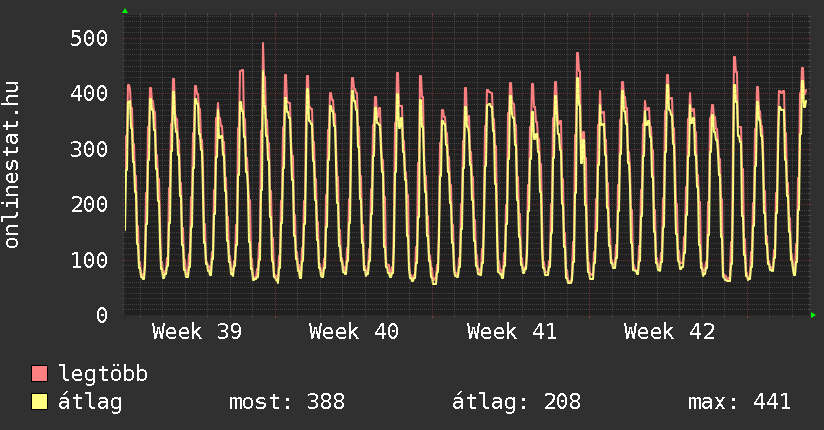Select the Week 41 axis label
The width and height of the screenshot is (824, 430).
(512, 332)
